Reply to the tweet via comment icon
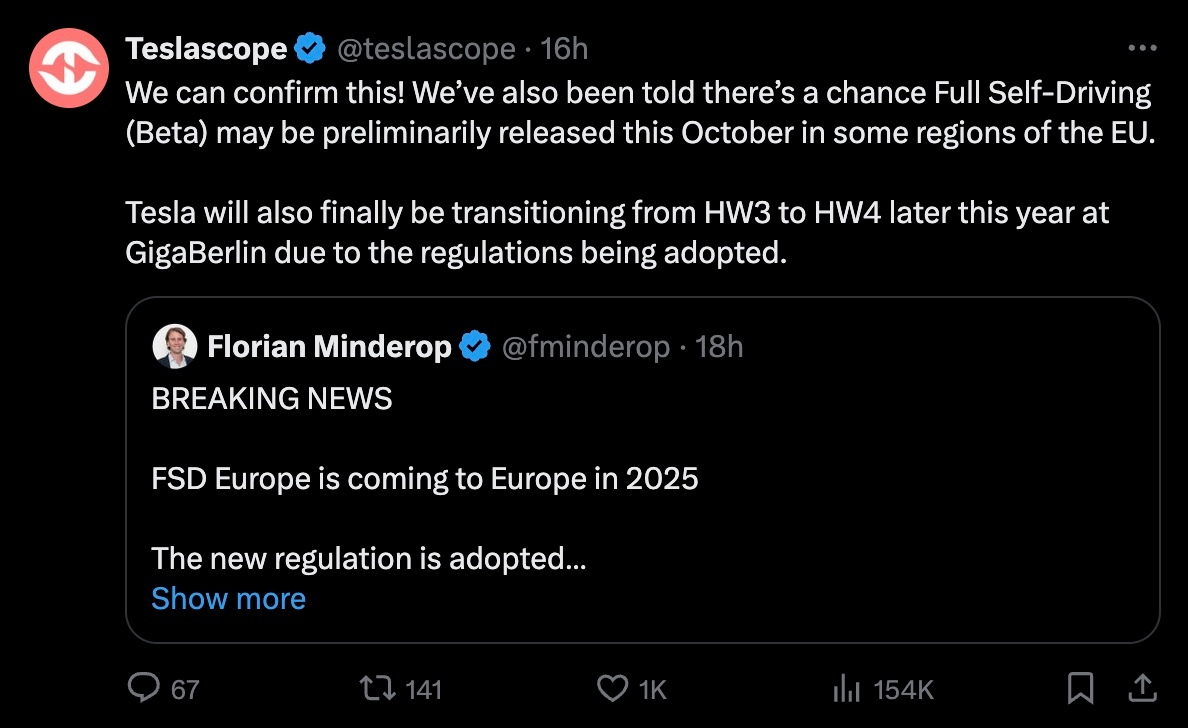 point(145,688)
